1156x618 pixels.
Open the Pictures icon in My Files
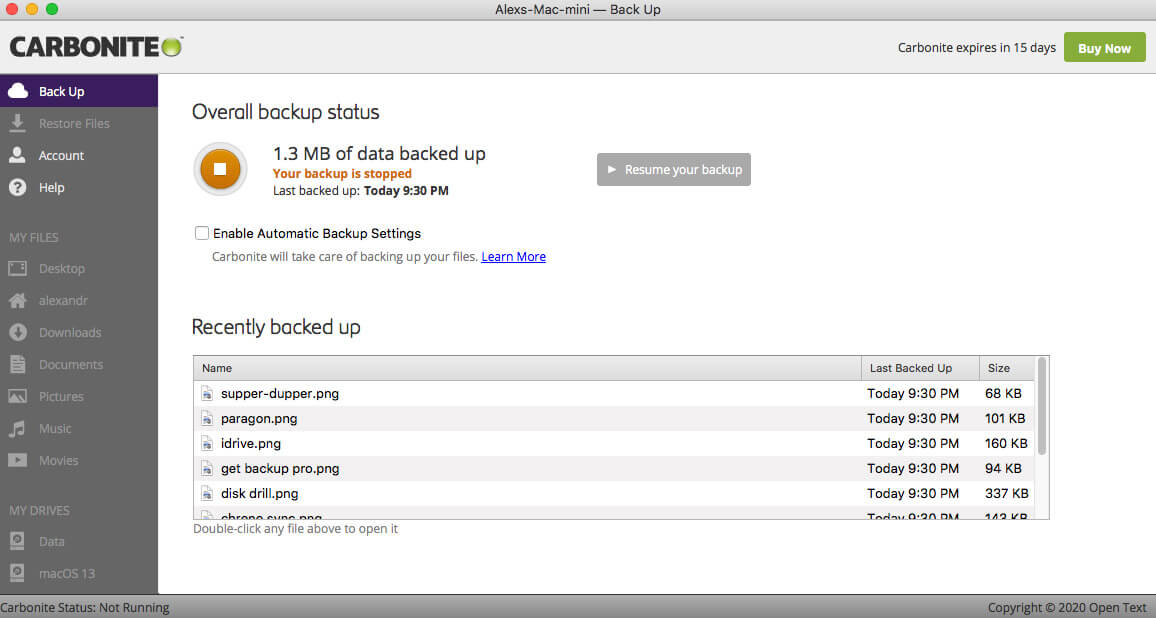pyautogui.click(x=17, y=397)
